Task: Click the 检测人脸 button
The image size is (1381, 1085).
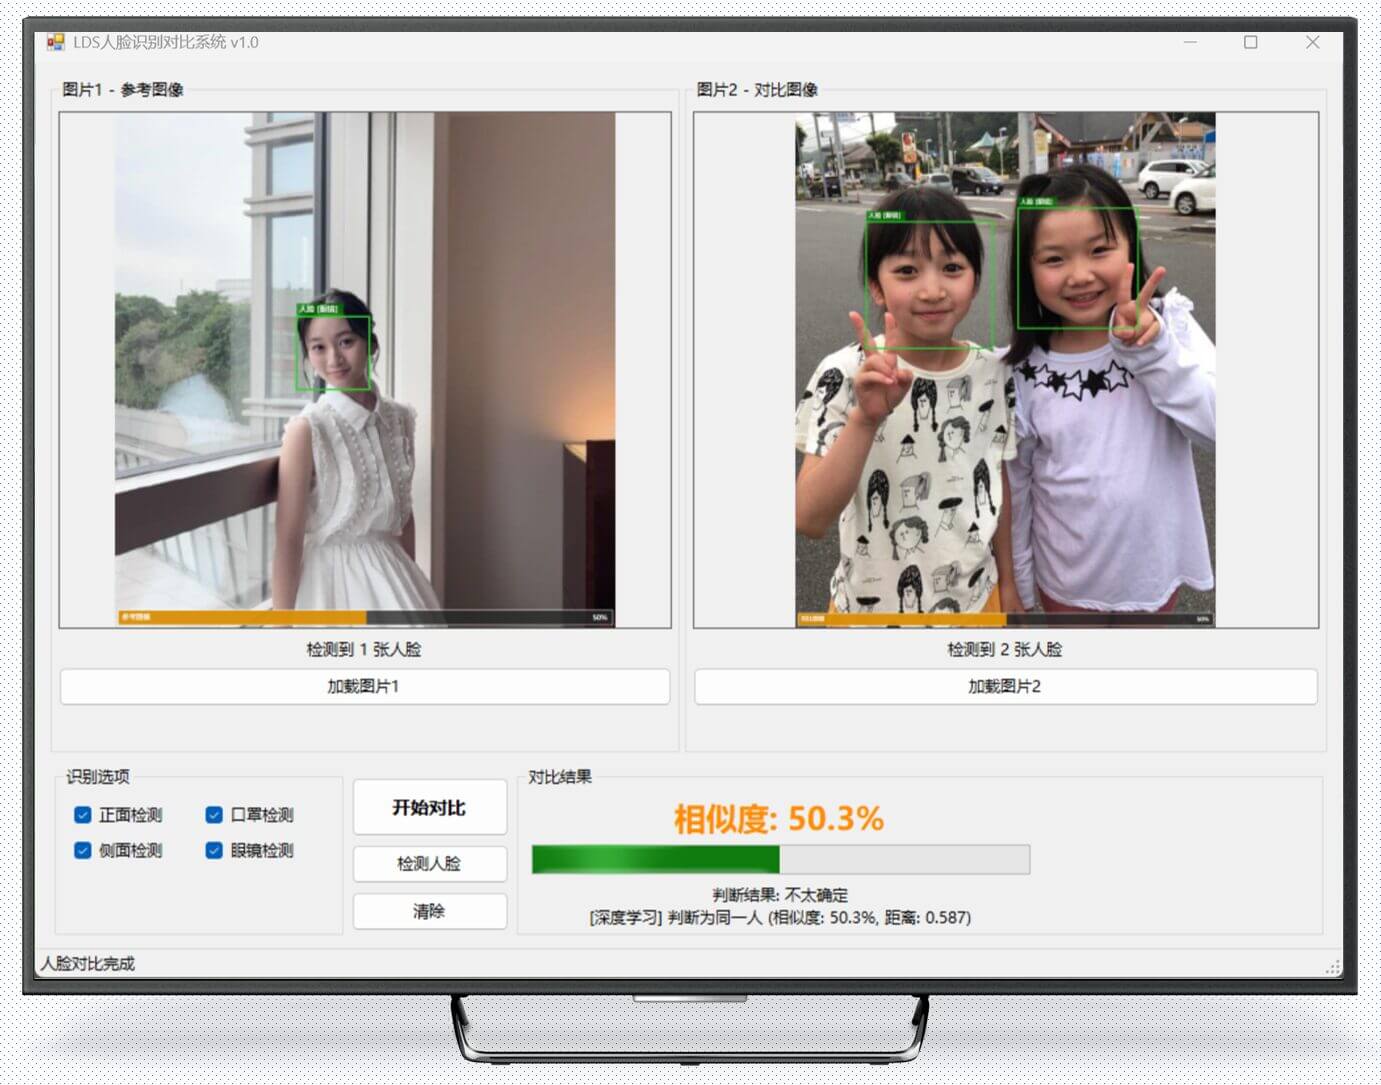Action: click(x=429, y=864)
